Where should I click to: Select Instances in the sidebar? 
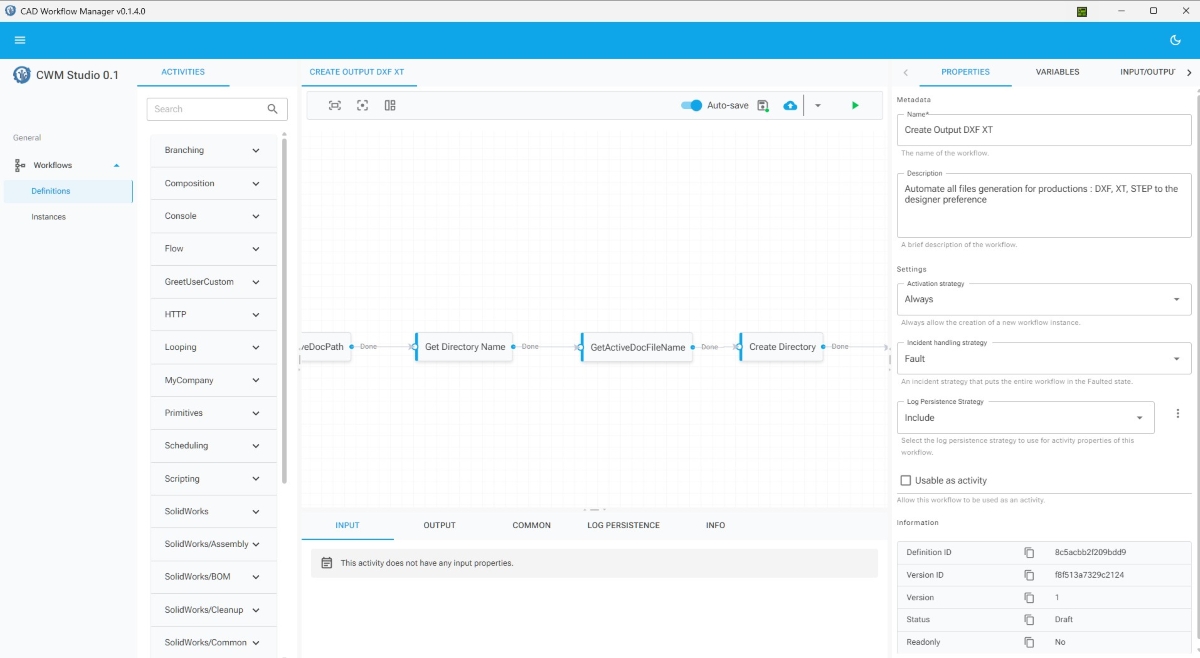coord(48,216)
